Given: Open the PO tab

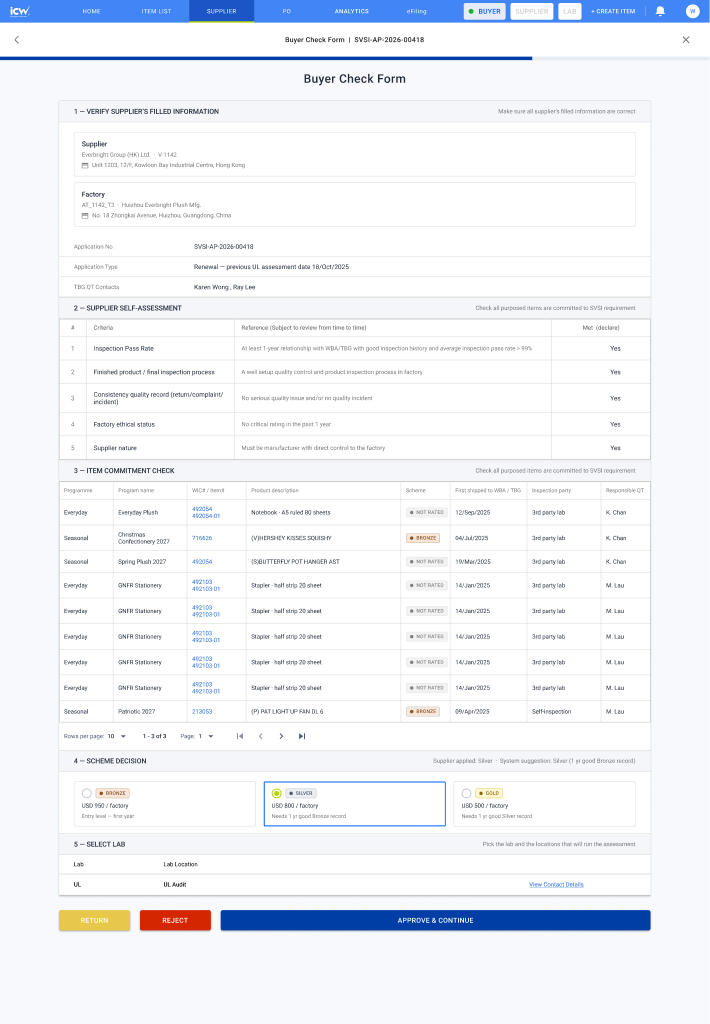Looking at the screenshot, I should pos(287,11).
